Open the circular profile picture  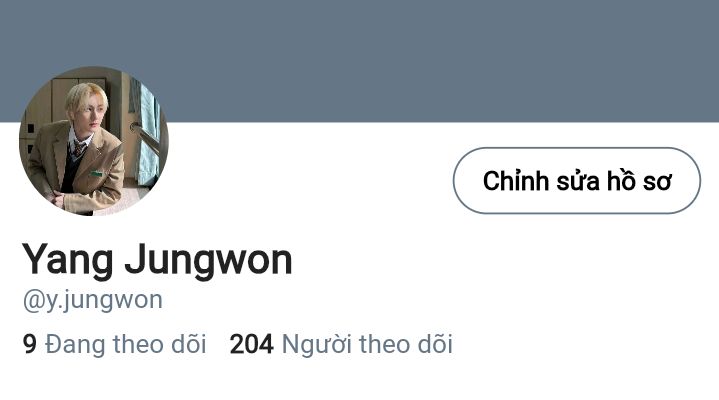click(94, 141)
